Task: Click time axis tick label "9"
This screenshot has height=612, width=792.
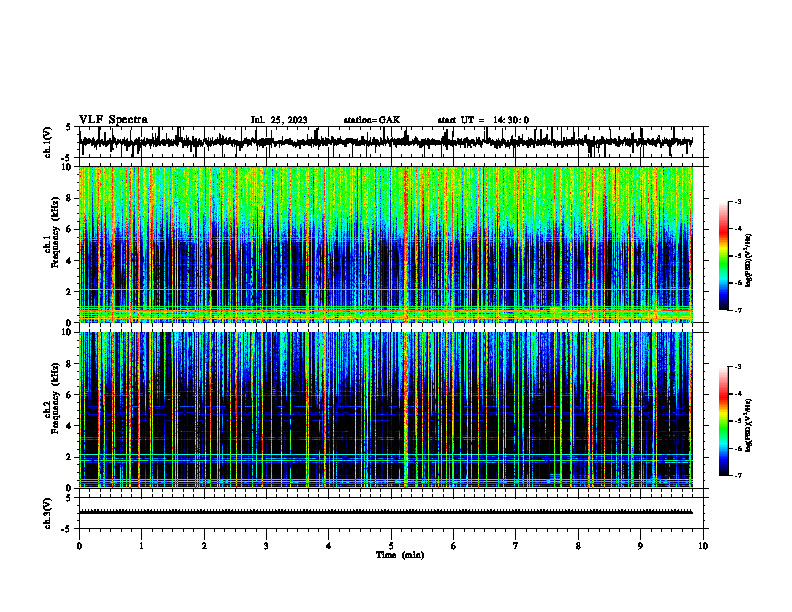Action: [x=640, y=546]
